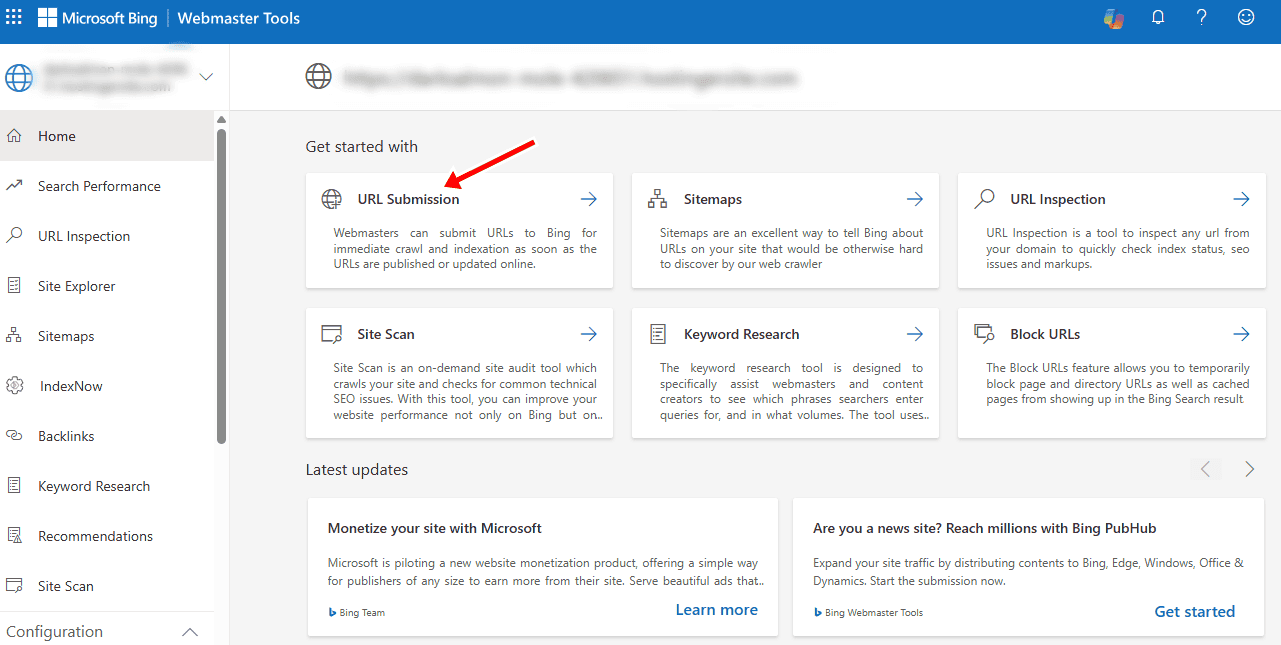Image resolution: width=1281 pixels, height=645 pixels.
Task: Open the Block URLs card title
Action: 1045,334
